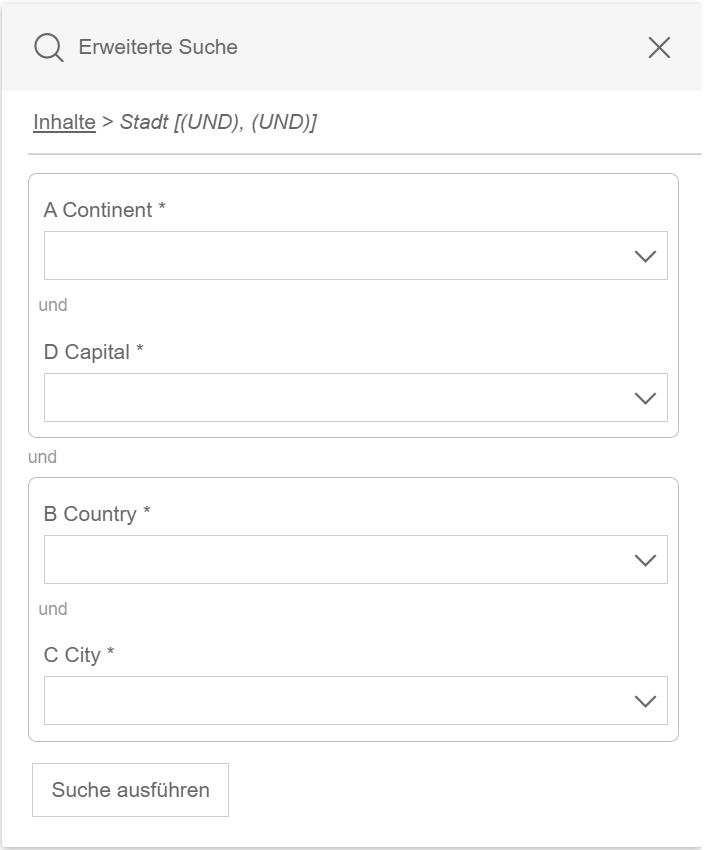Click the C City dropdown chevron

(645, 701)
